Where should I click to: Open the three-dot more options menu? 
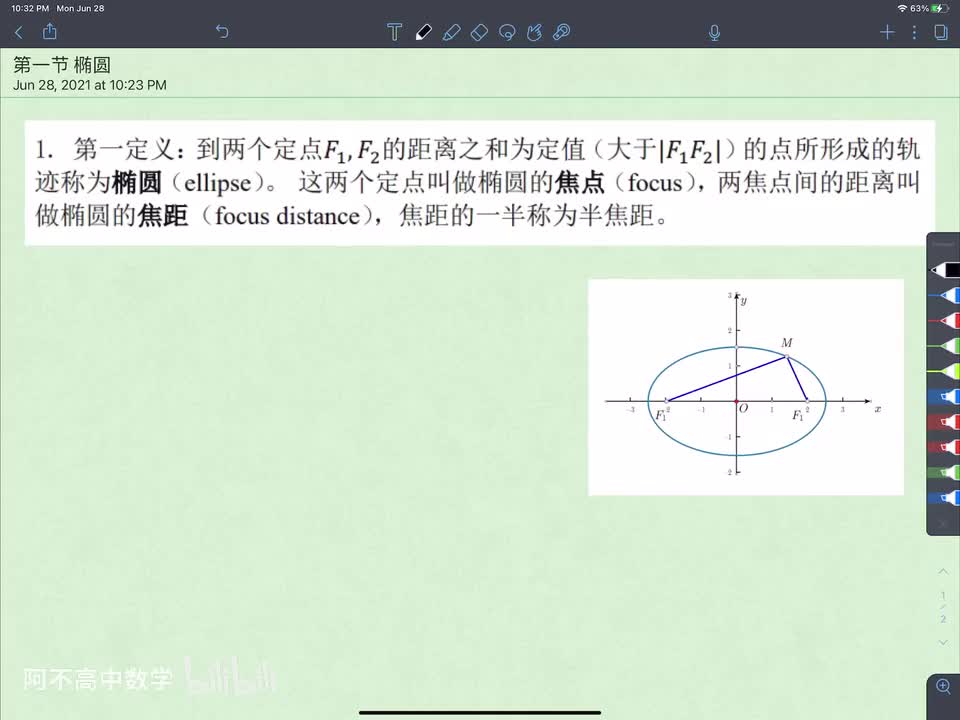914,32
